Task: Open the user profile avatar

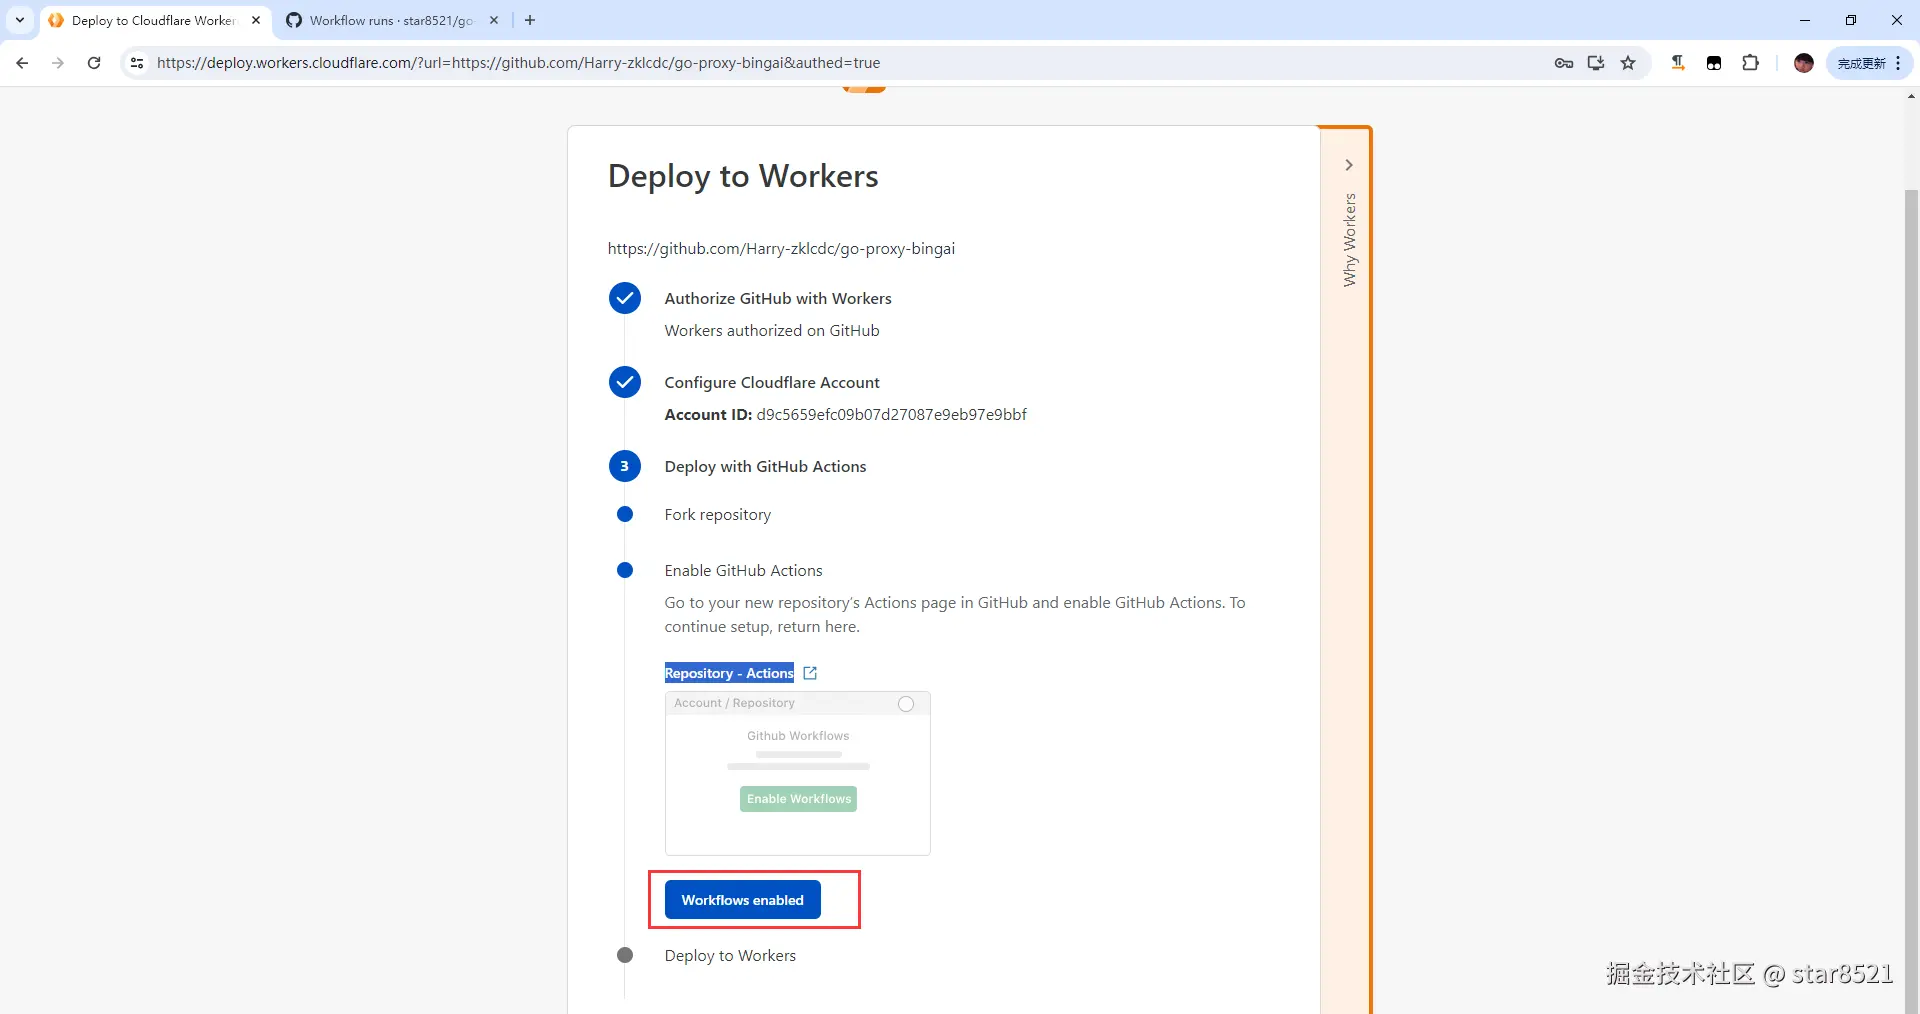Action: point(1804,63)
